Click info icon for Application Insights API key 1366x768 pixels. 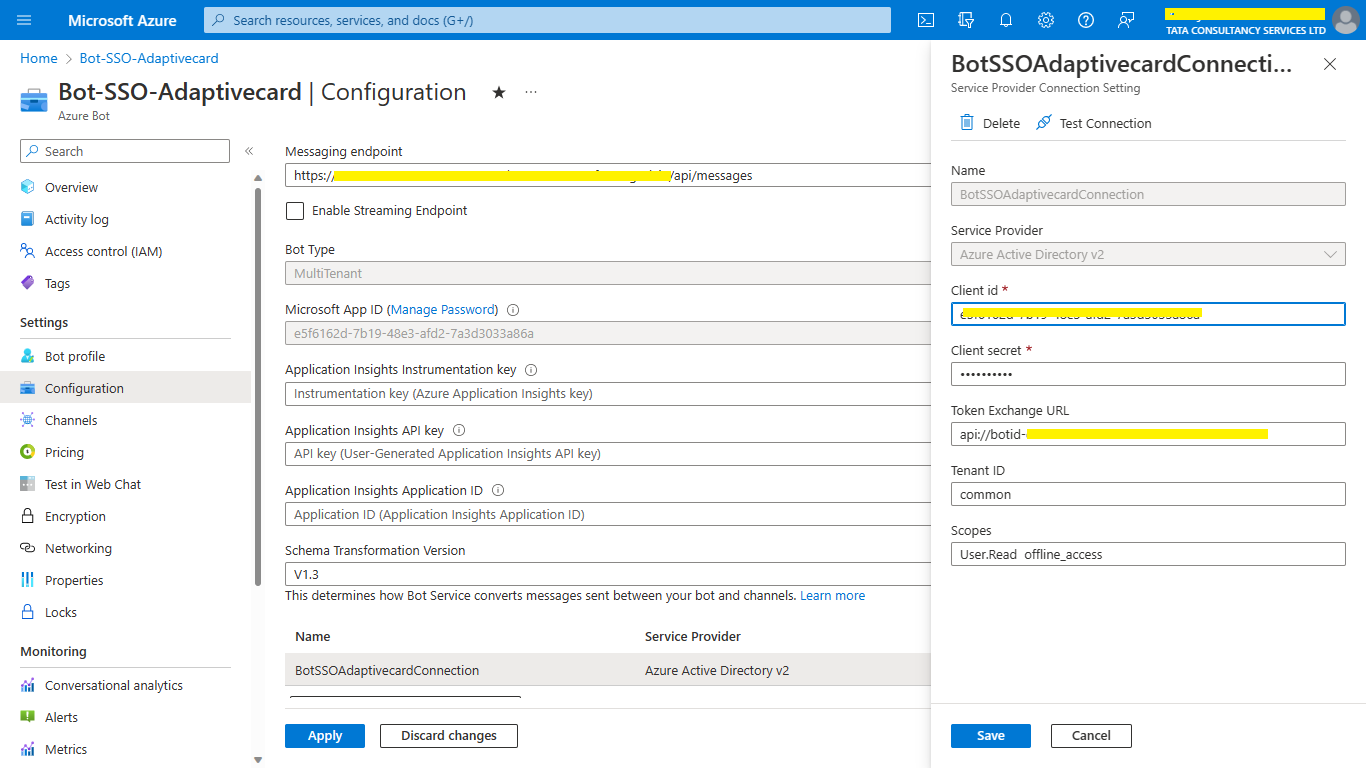tap(459, 430)
